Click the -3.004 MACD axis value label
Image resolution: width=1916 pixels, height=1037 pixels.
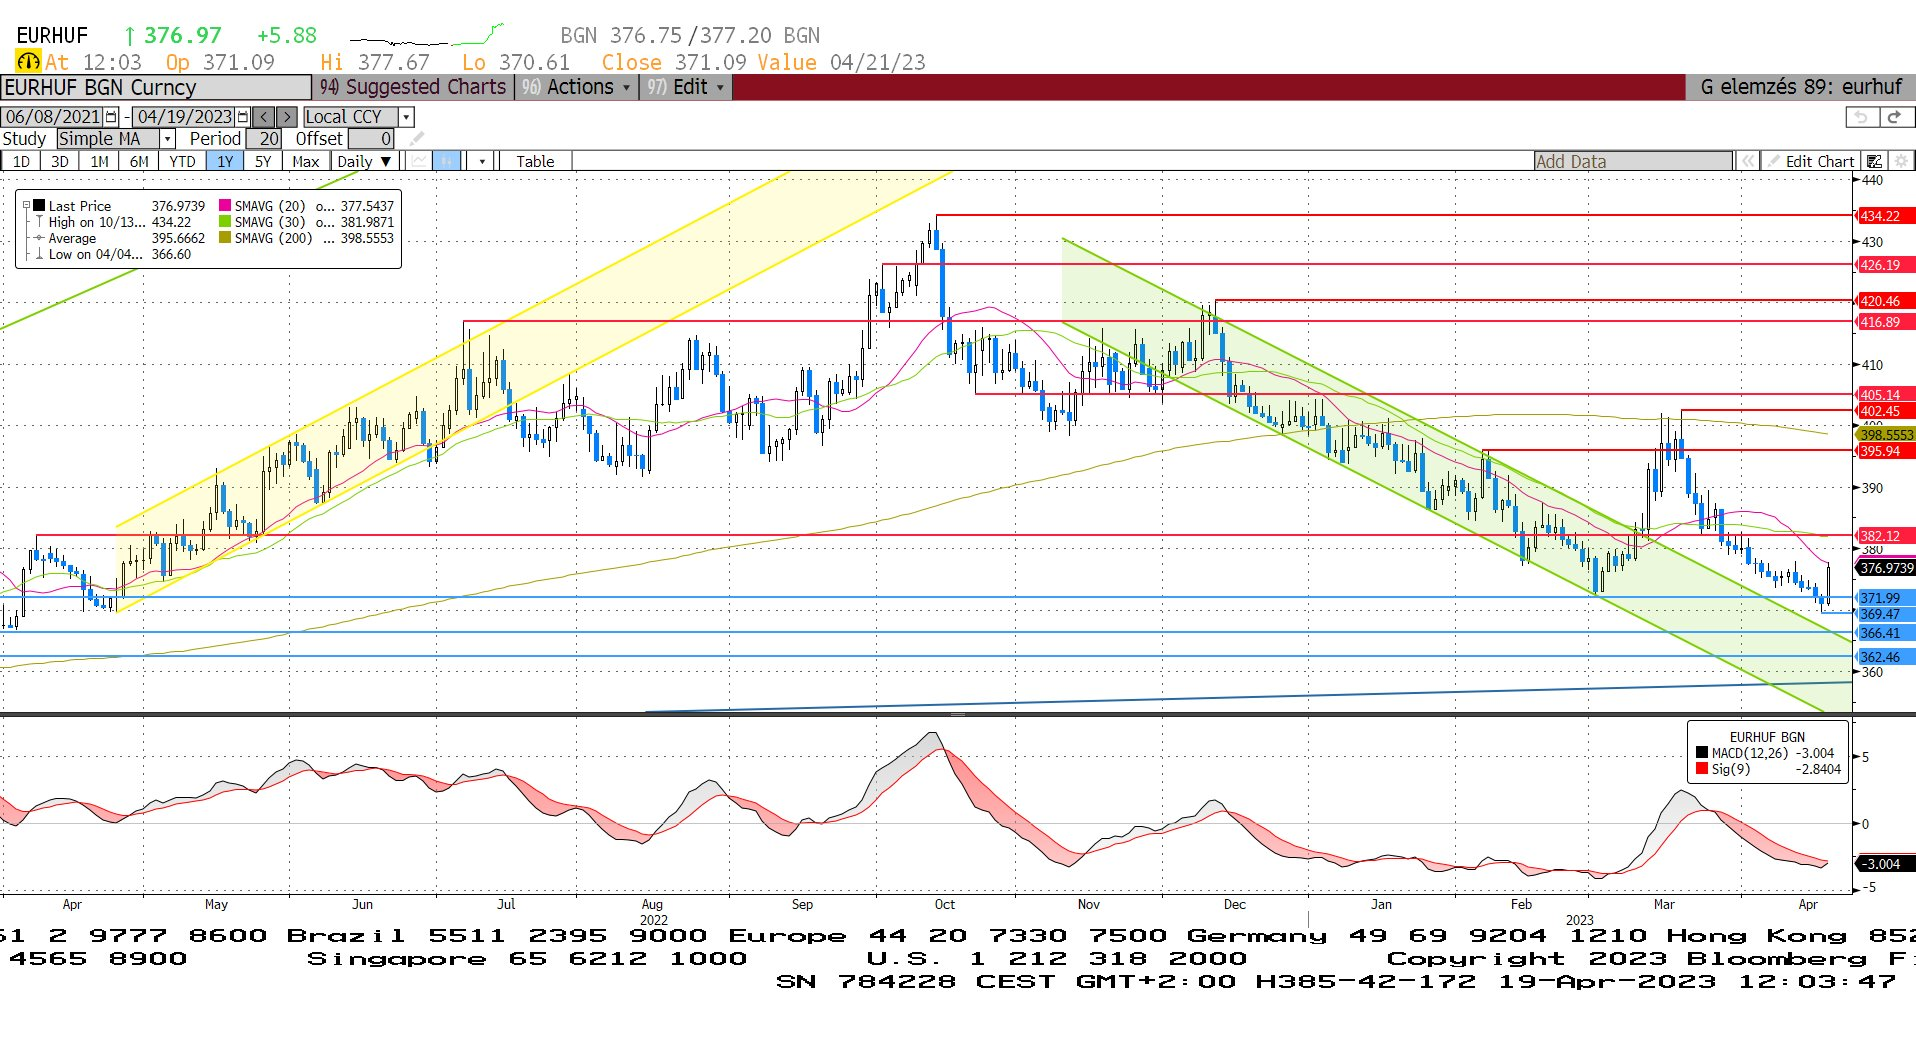[1884, 864]
